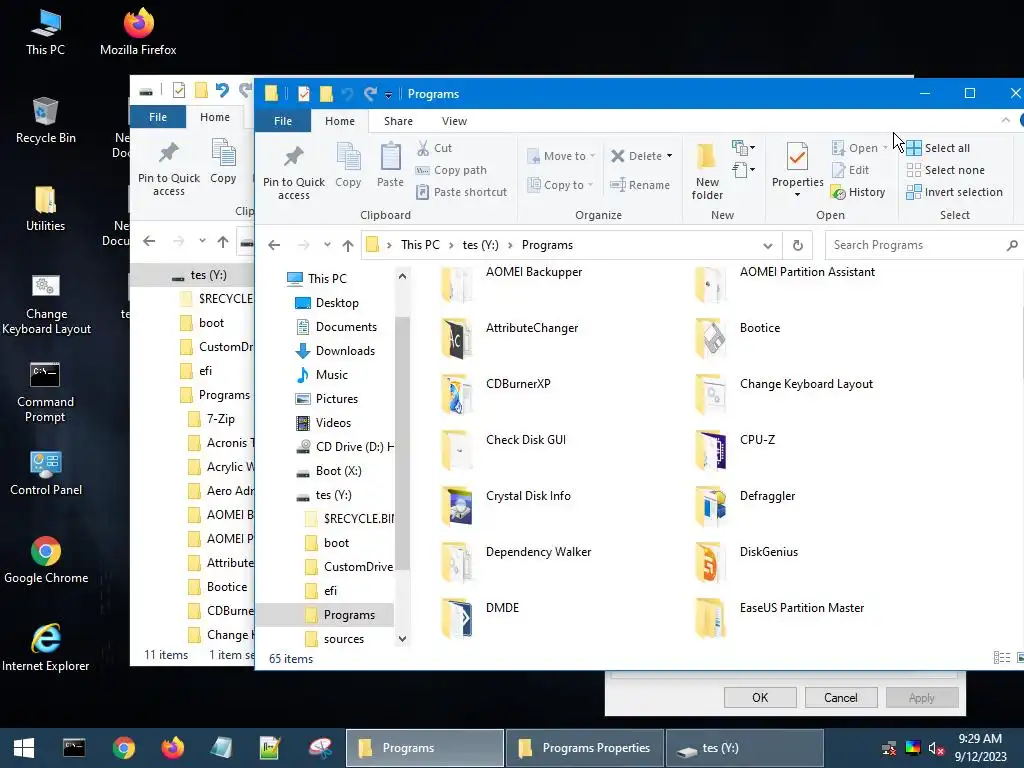Screen dimensions: 1024x768
Task: Switch to the View tab
Action: (454, 121)
